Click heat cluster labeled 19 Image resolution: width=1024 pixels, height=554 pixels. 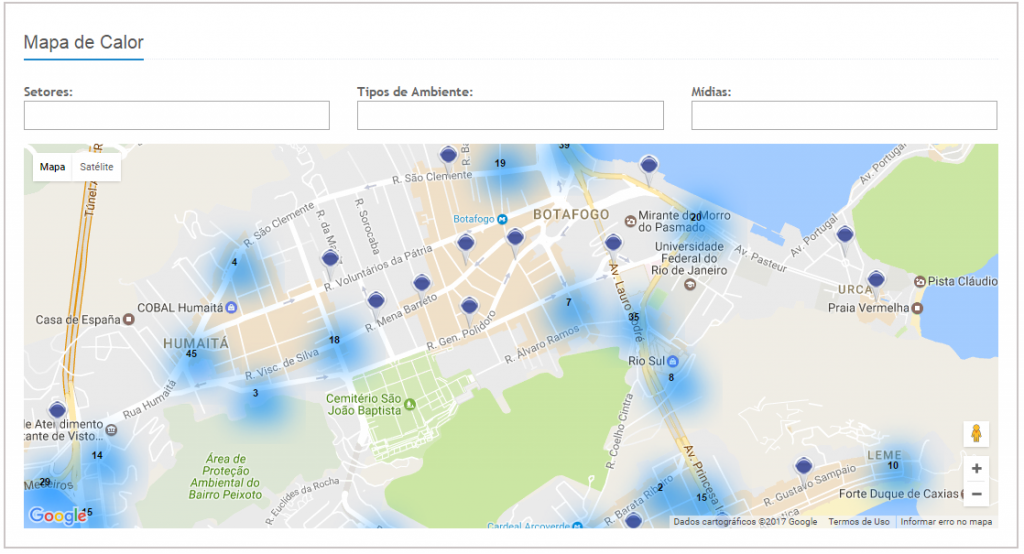(500, 163)
